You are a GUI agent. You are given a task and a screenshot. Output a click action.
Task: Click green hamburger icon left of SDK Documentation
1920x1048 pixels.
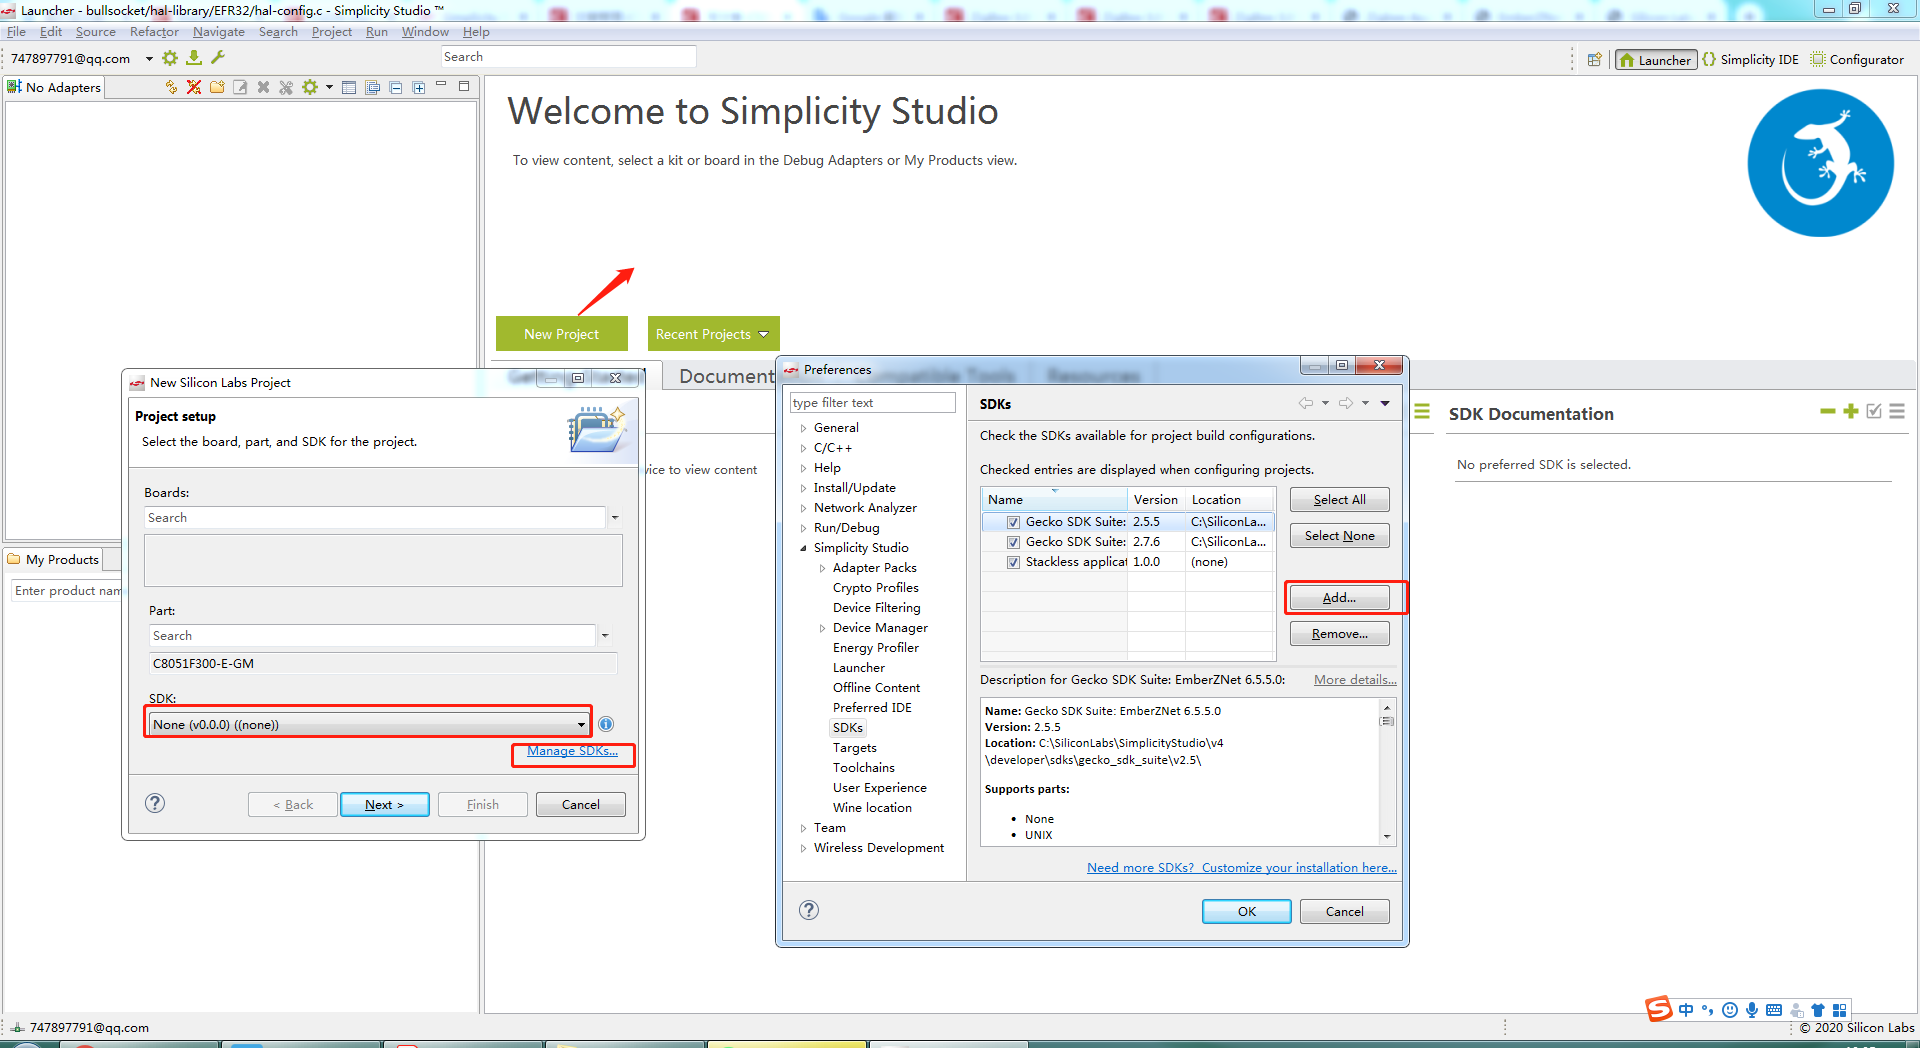[x=1422, y=411]
